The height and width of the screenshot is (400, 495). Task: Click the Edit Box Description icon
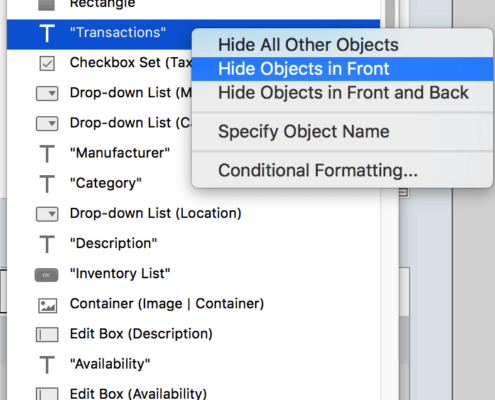[x=47, y=335]
